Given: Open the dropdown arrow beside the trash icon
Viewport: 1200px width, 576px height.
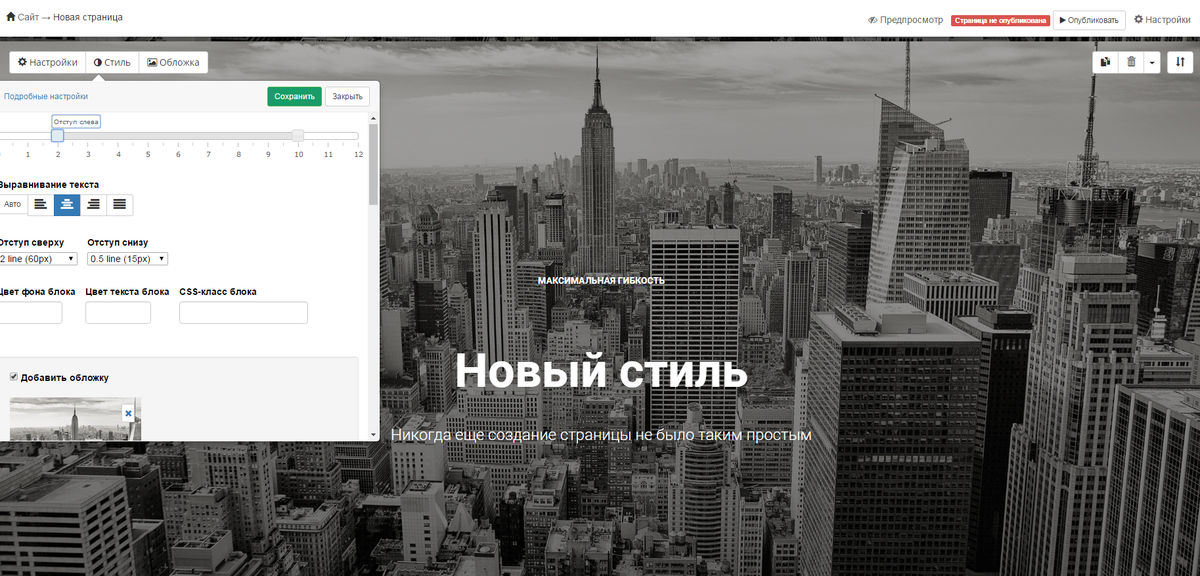Looking at the screenshot, I should click(1152, 62).
